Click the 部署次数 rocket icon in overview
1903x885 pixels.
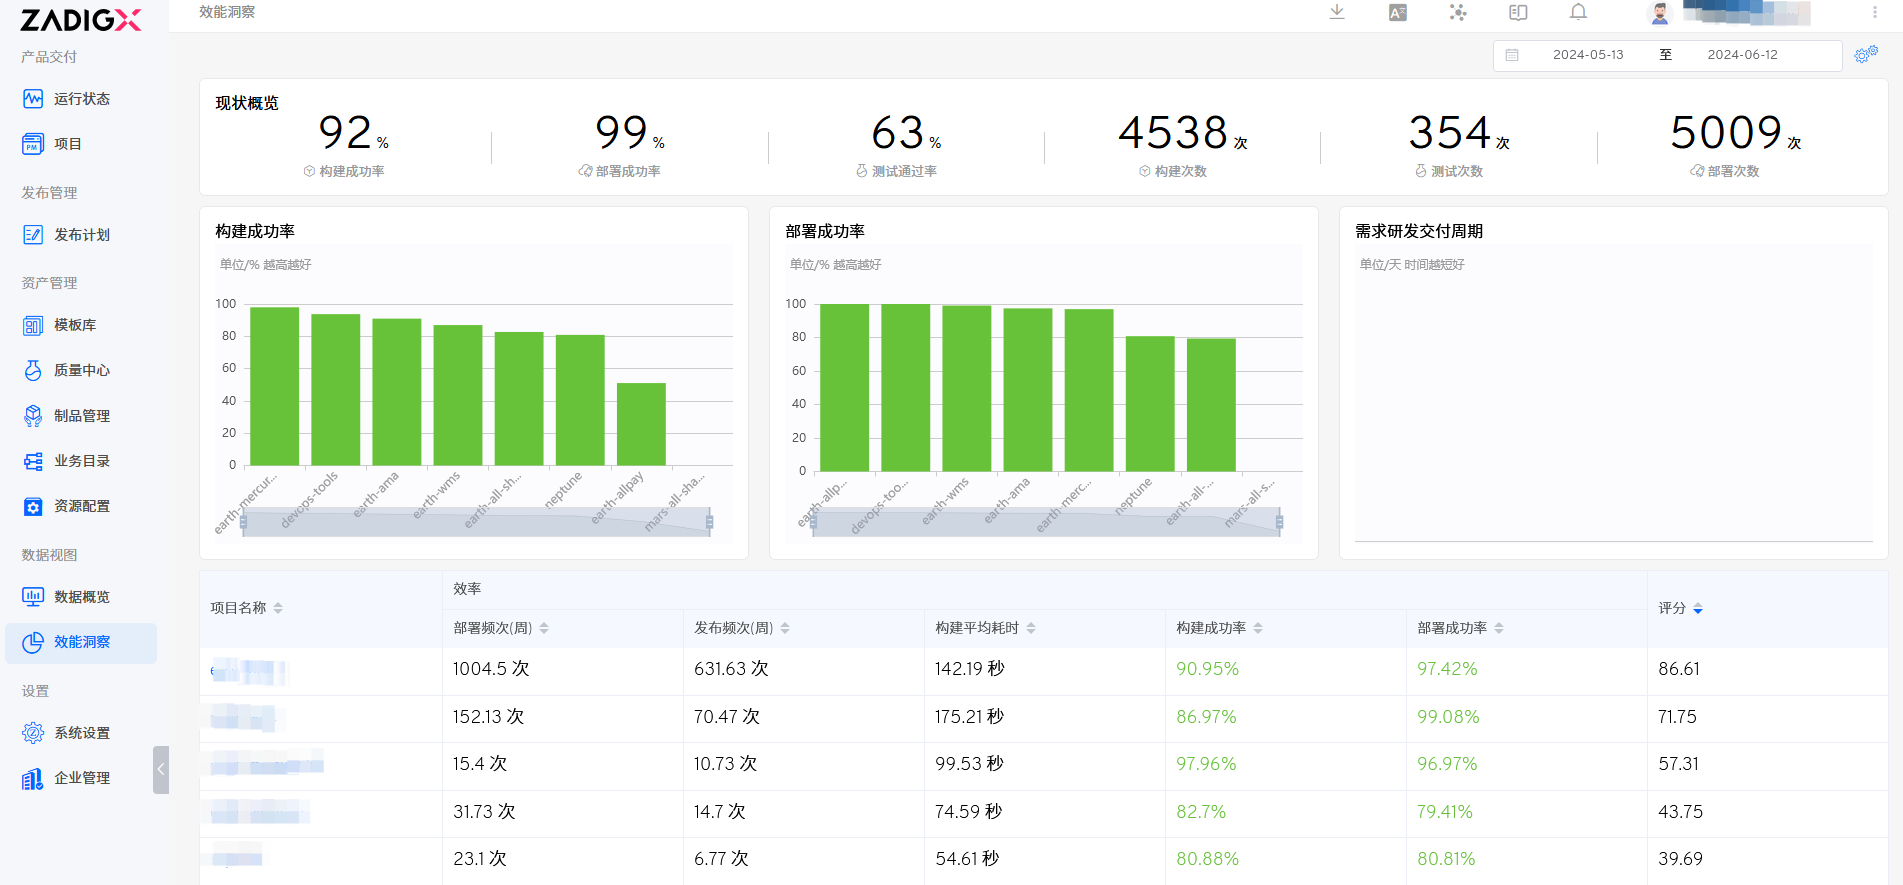[1697, 171]
